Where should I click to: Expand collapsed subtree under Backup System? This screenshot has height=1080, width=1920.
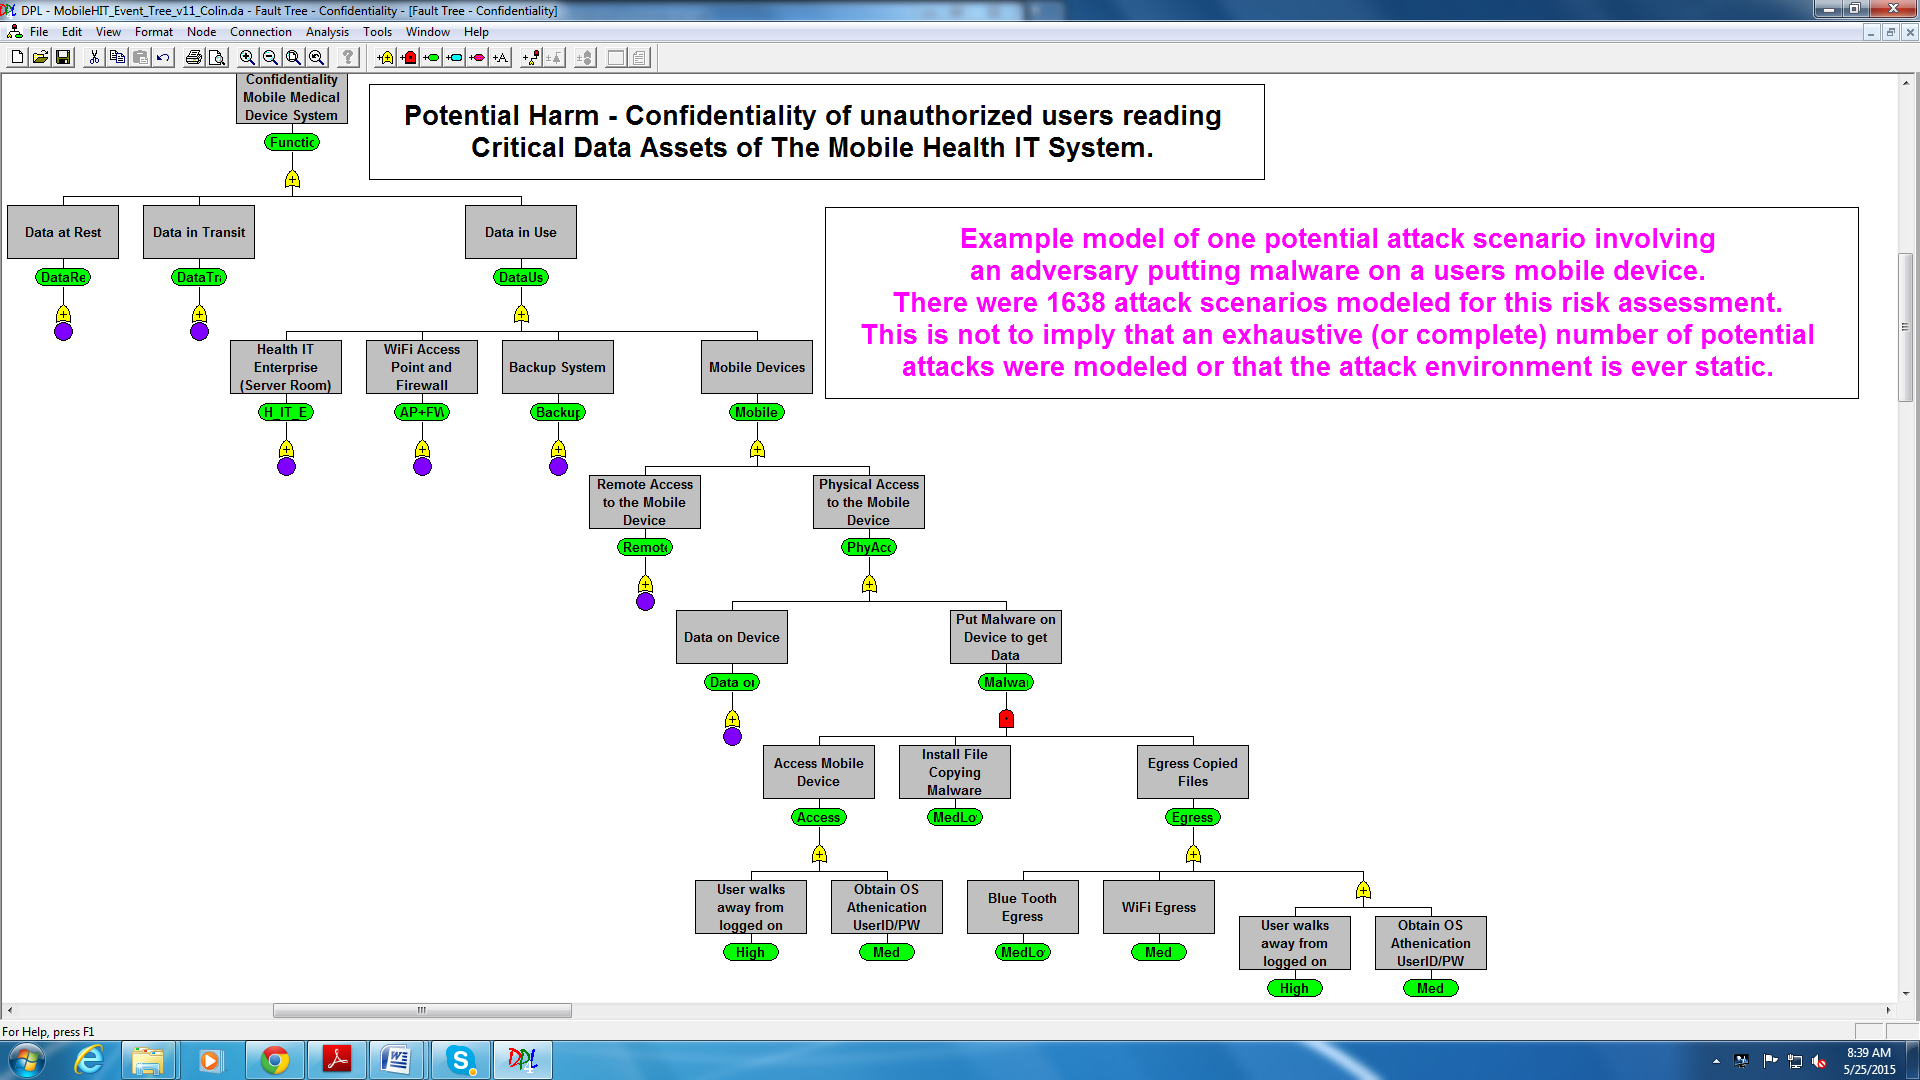558,467
